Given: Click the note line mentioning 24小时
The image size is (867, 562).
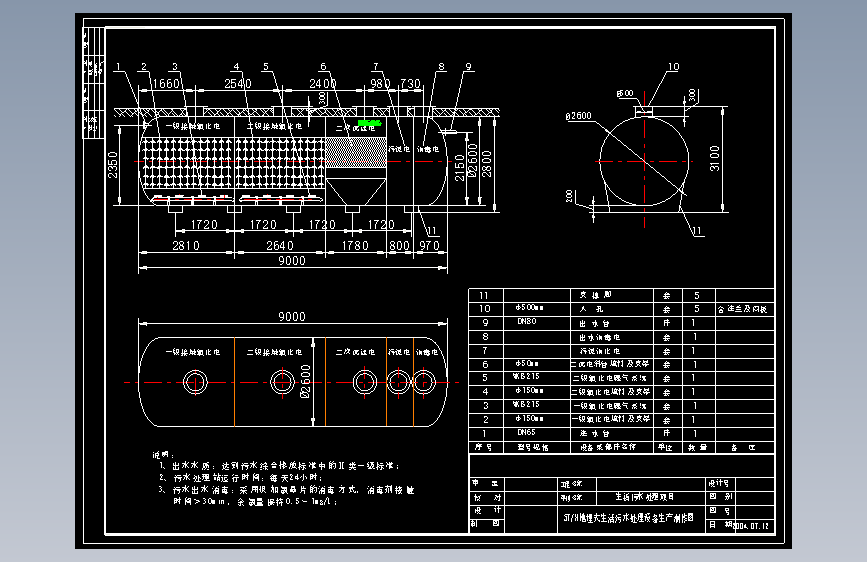Looking at the screenshot, I should (241, 477).
